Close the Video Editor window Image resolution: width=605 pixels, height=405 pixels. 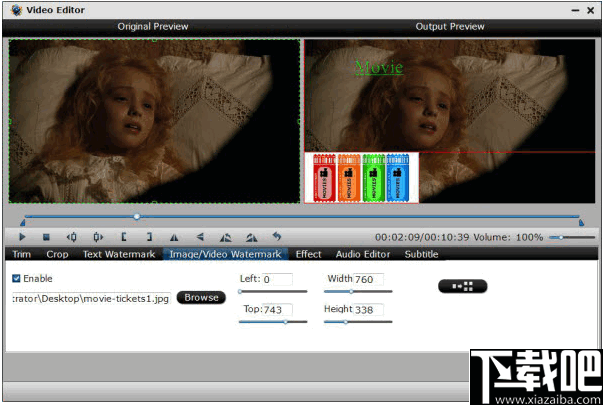tap(591, 10)
